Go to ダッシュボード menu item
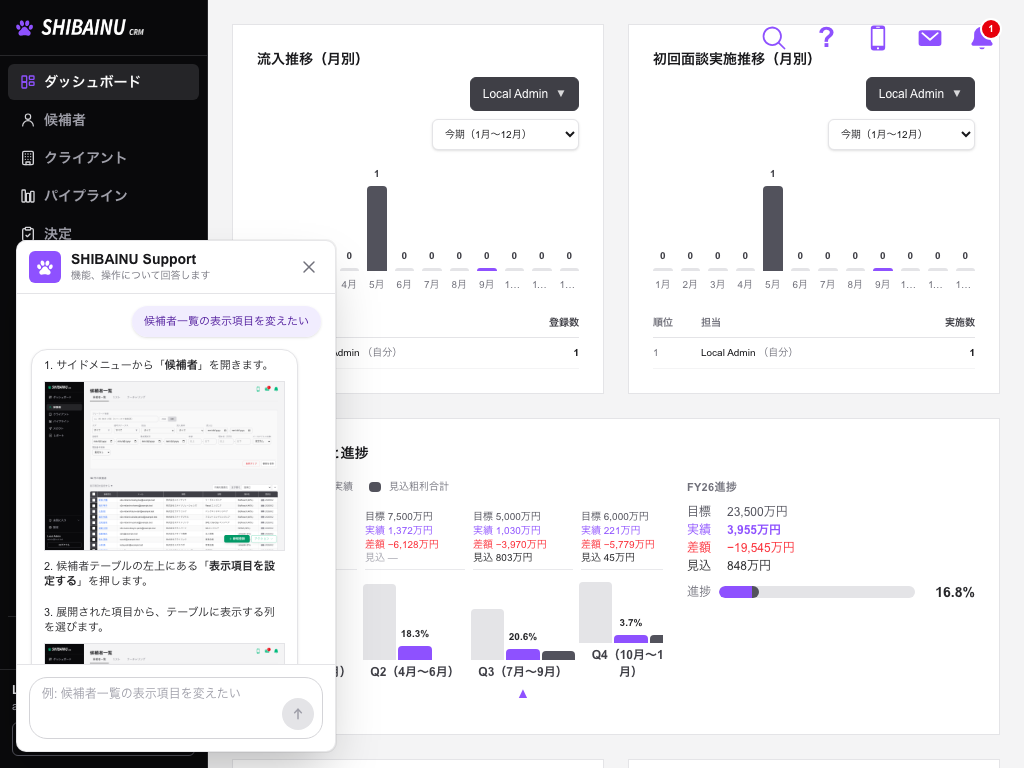 103,82
